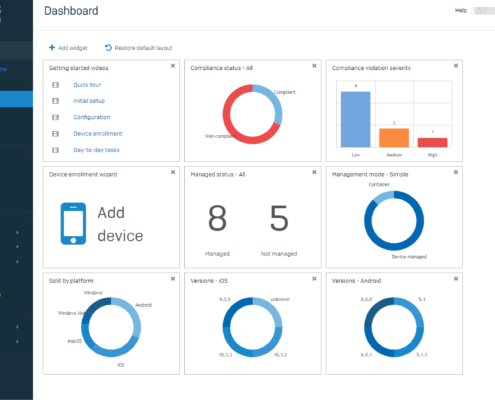Open the Configuration video link

92,117
